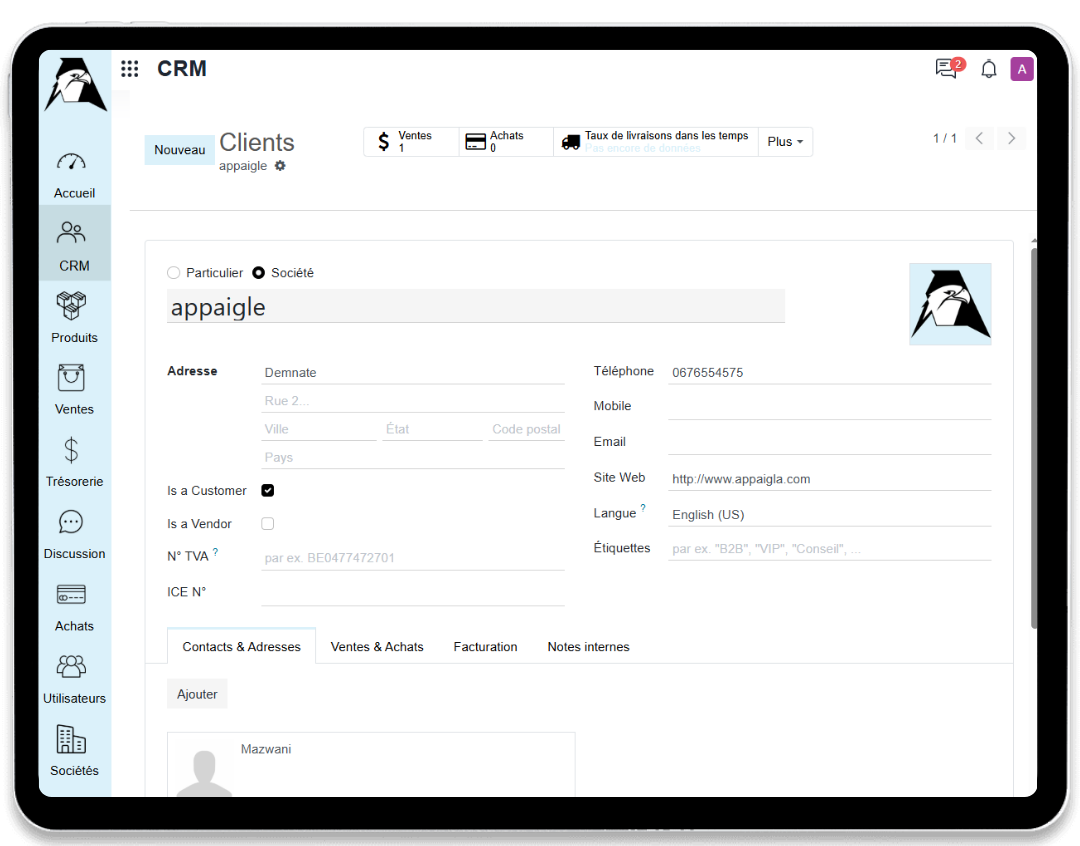Click the gear icon next to appaigle
The image size is (1080, 846).
tap(280, 165)
